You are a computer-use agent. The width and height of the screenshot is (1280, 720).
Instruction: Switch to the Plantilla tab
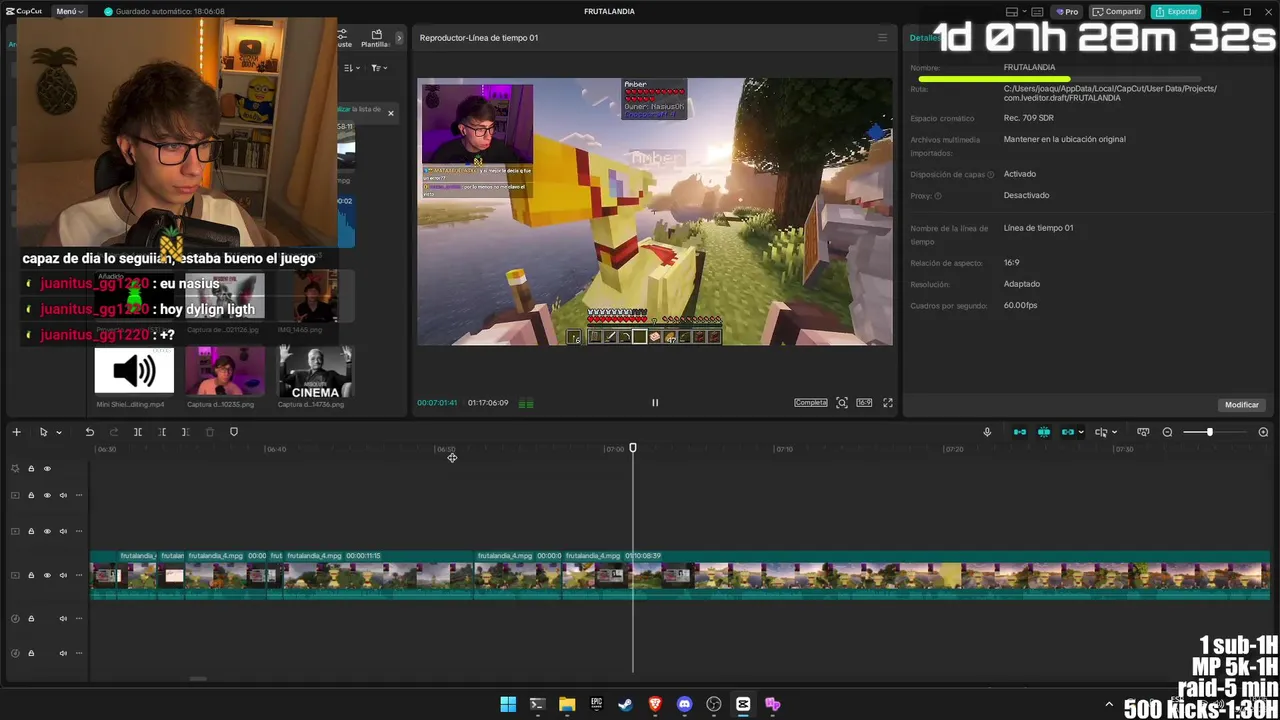376,38
